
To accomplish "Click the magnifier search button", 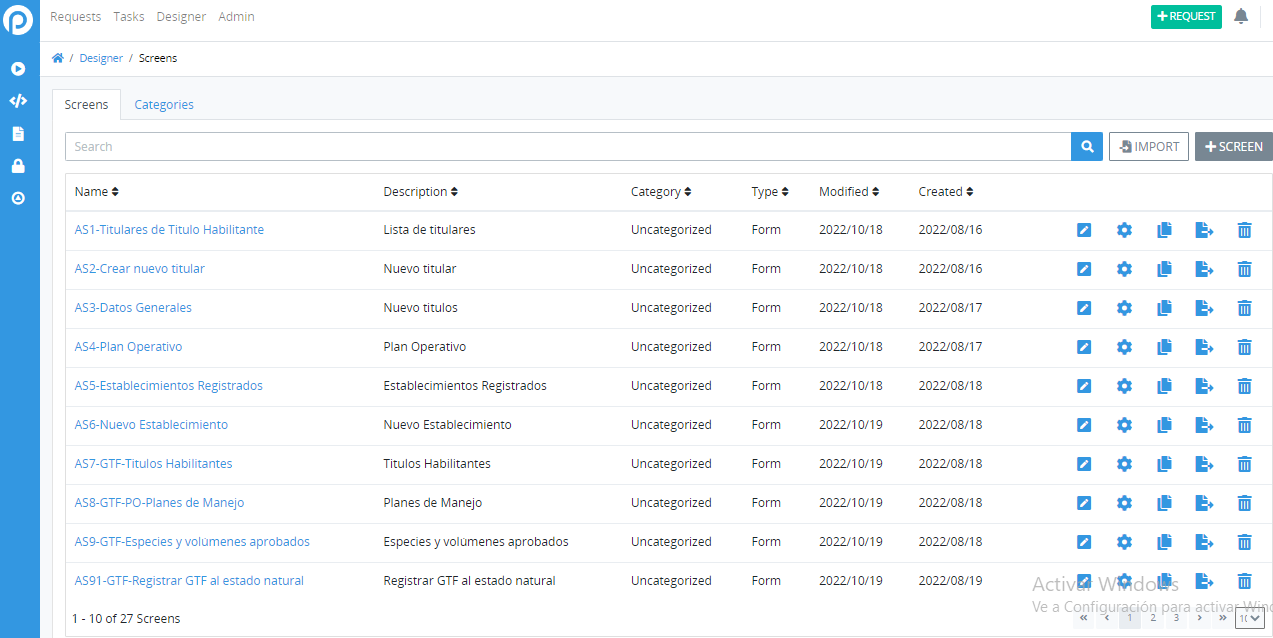I will 1087,147.
